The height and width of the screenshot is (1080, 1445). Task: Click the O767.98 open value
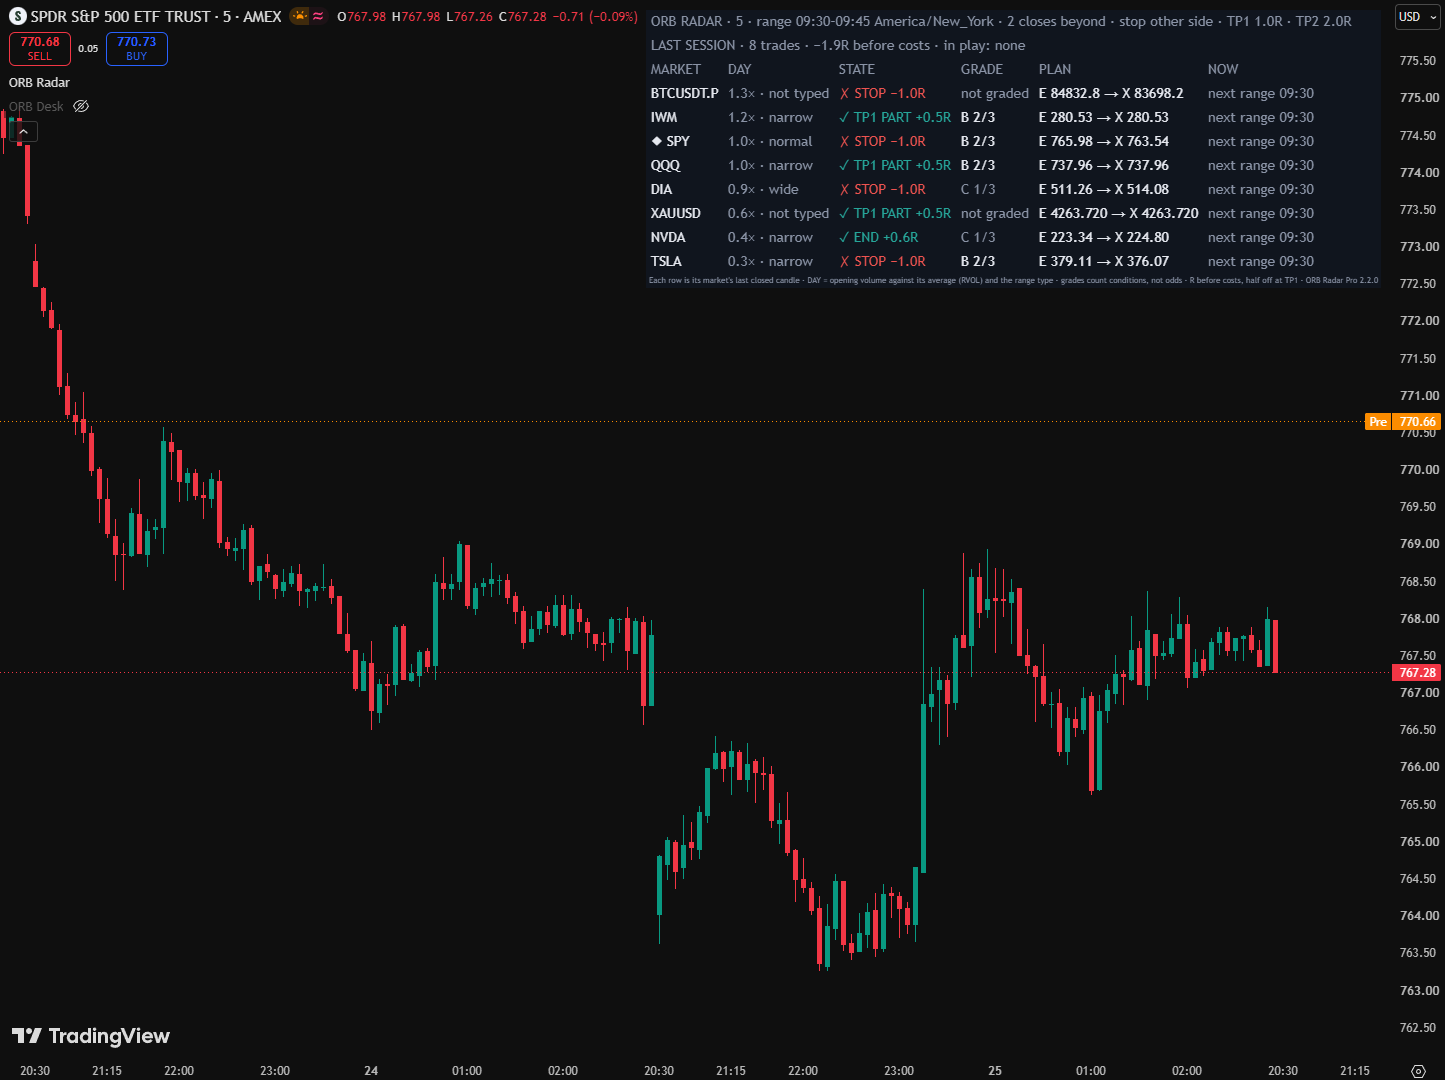point(362,17)
